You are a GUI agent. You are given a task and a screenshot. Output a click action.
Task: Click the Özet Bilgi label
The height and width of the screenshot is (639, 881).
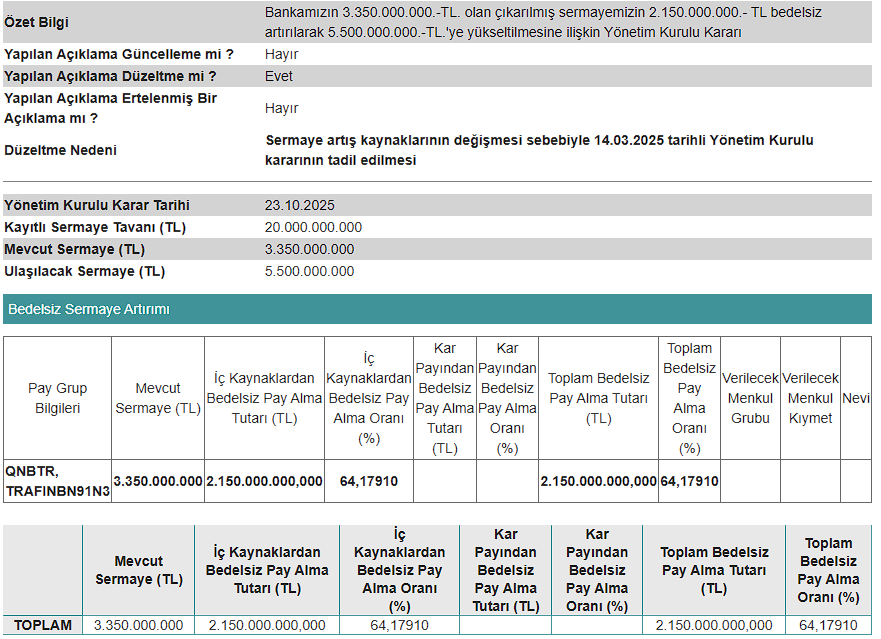coord(37,22)
